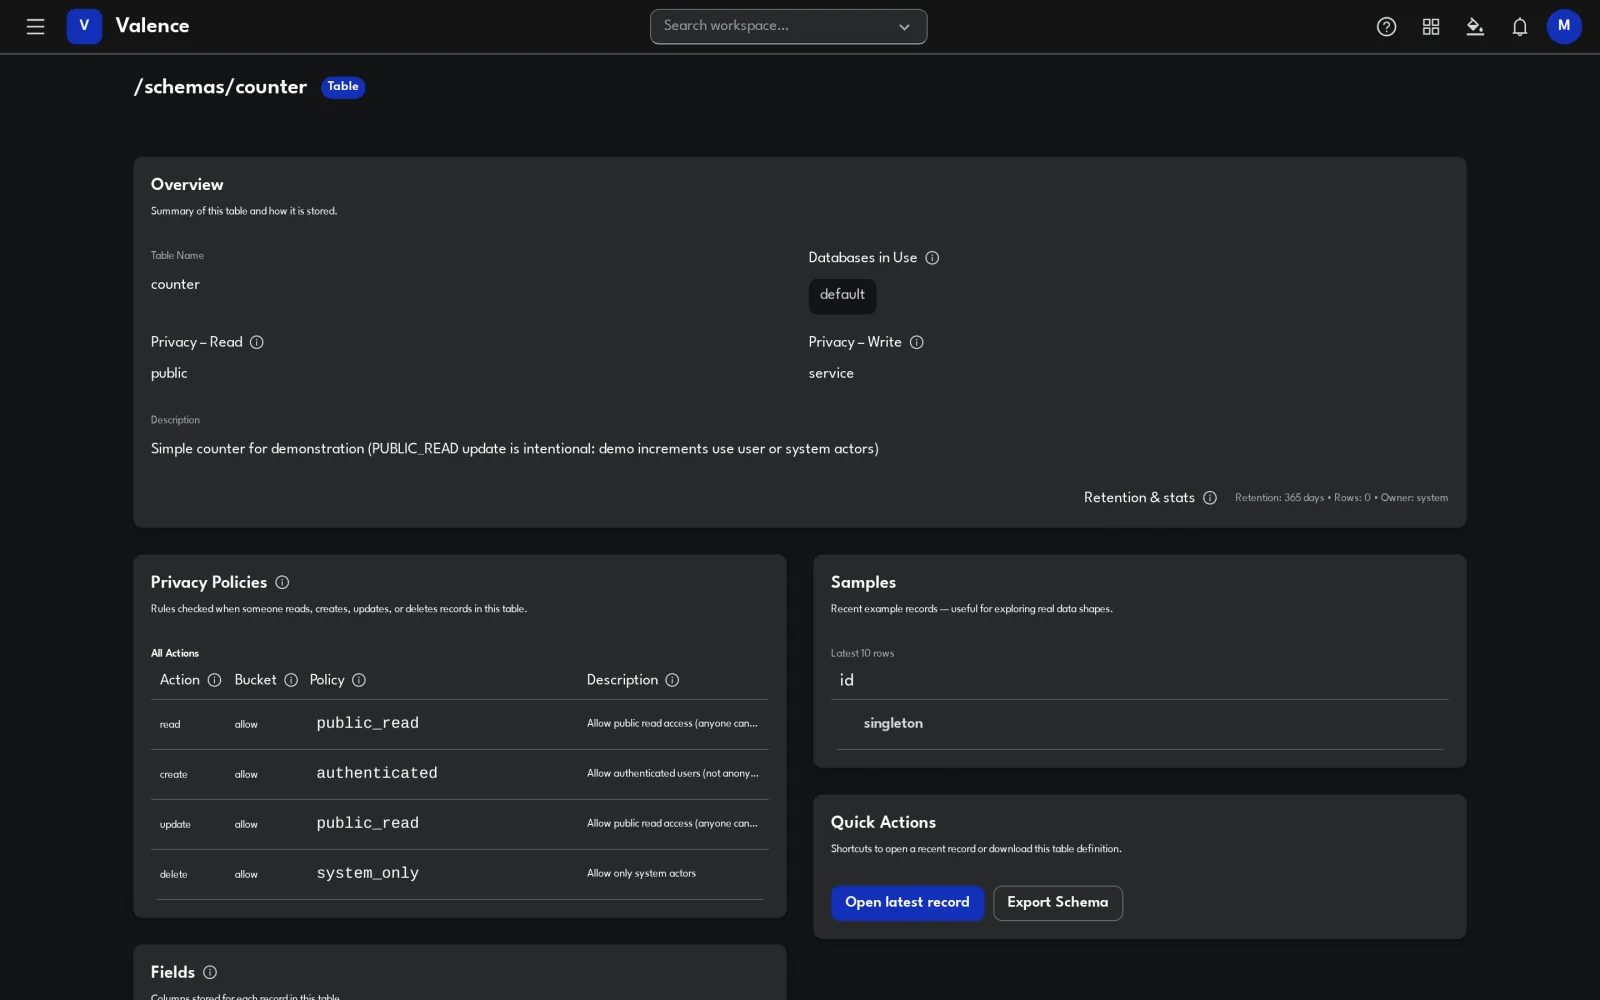
Task: Click the Valence V logo icon
Action: (x=84, y=26)
